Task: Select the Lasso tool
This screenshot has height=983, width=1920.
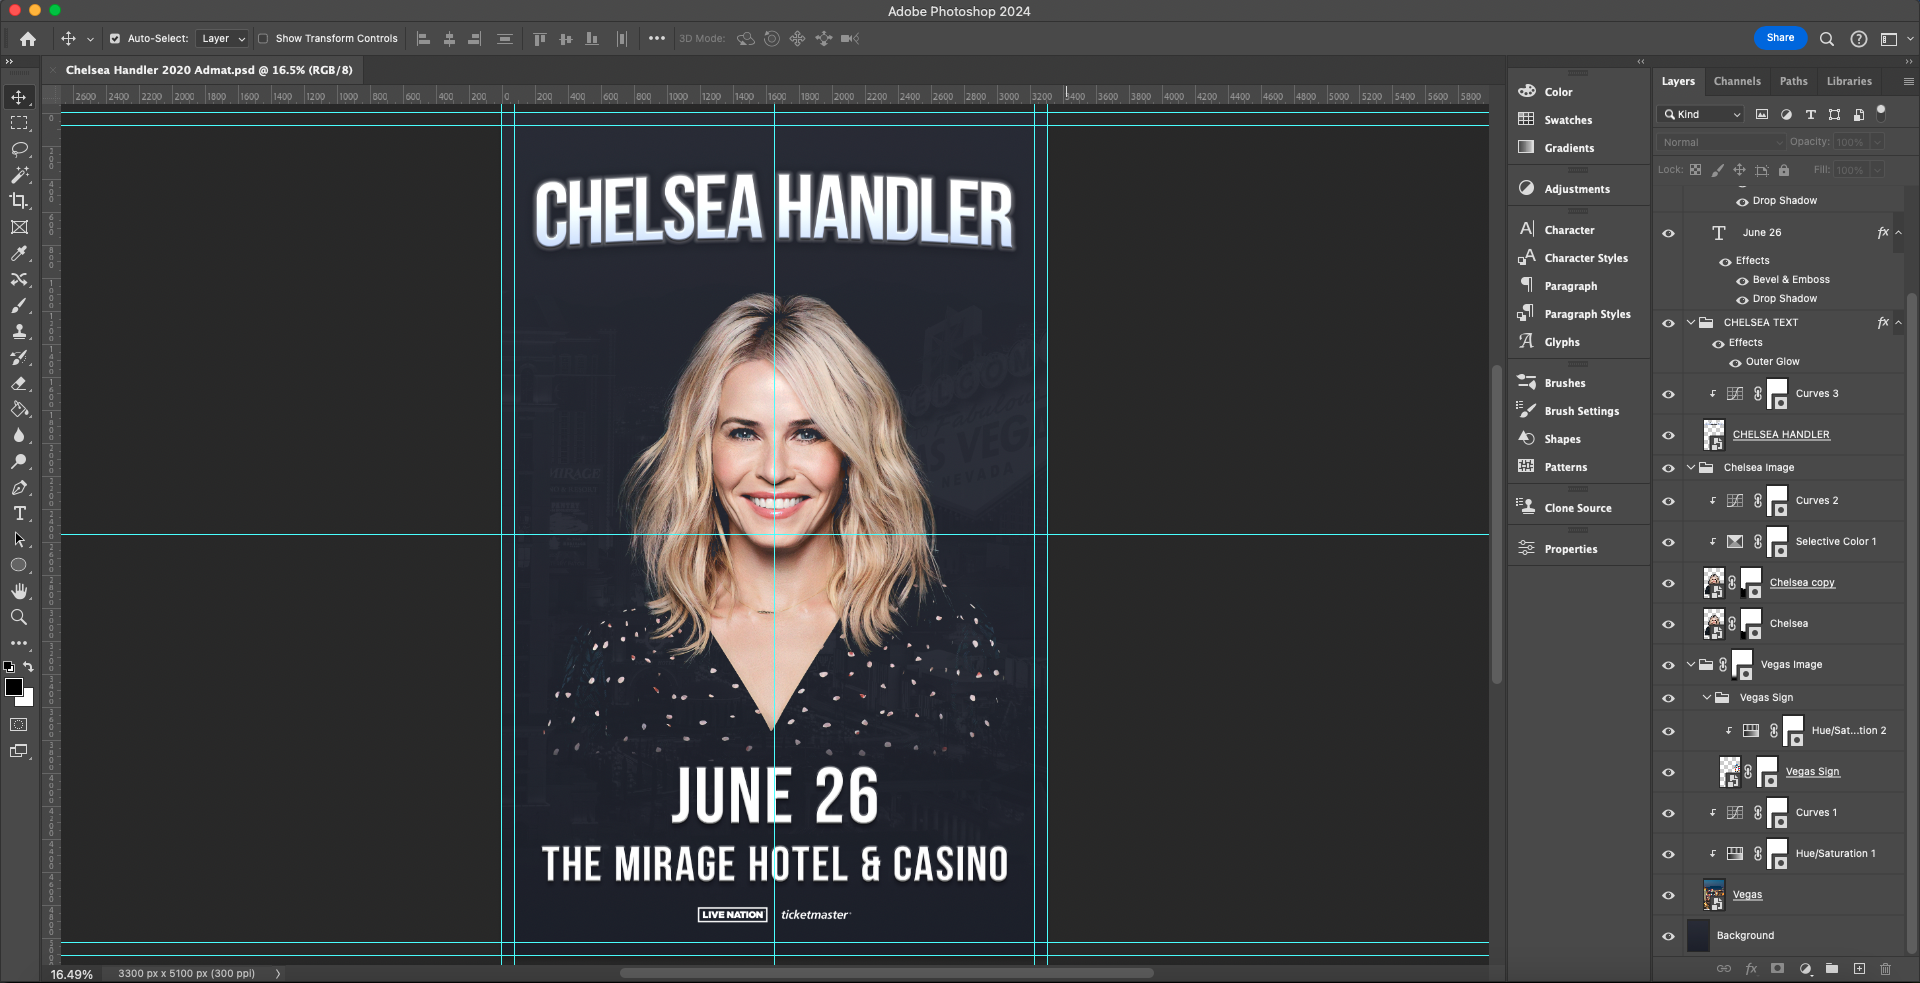Action: tap(19, 149)
